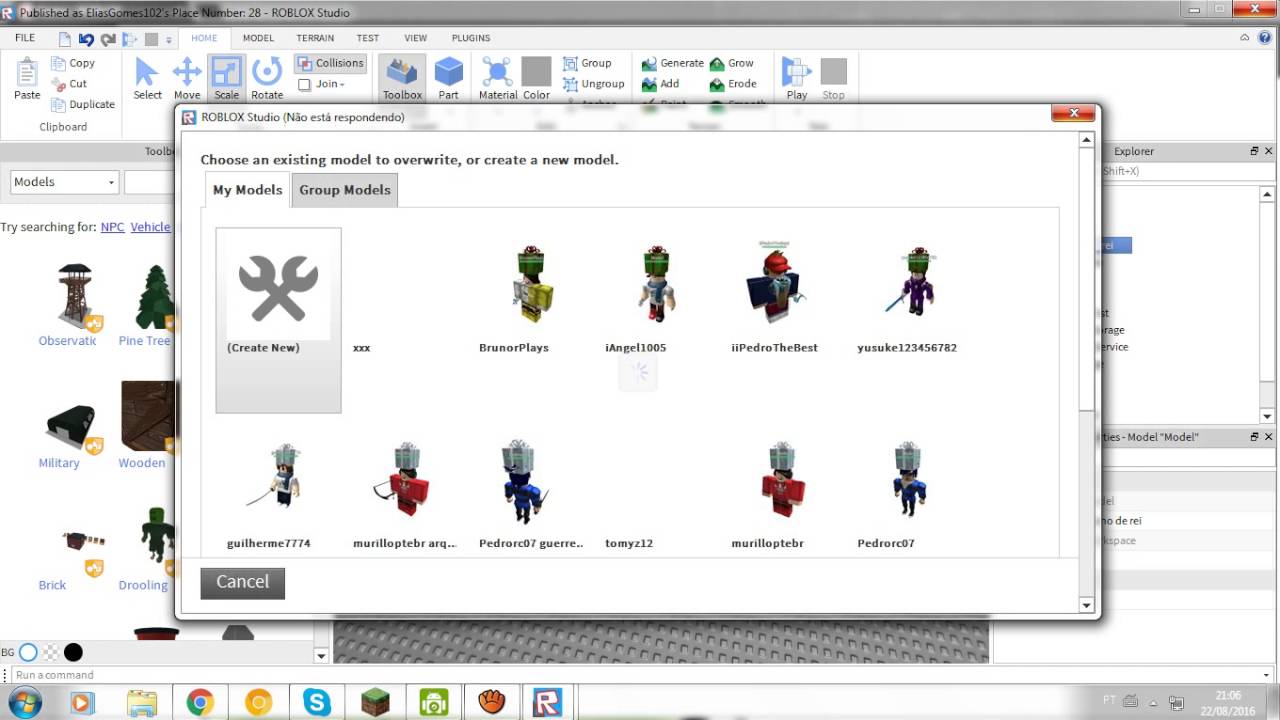
Task: Open Skype from the taskbar
Action: (316, 703)
